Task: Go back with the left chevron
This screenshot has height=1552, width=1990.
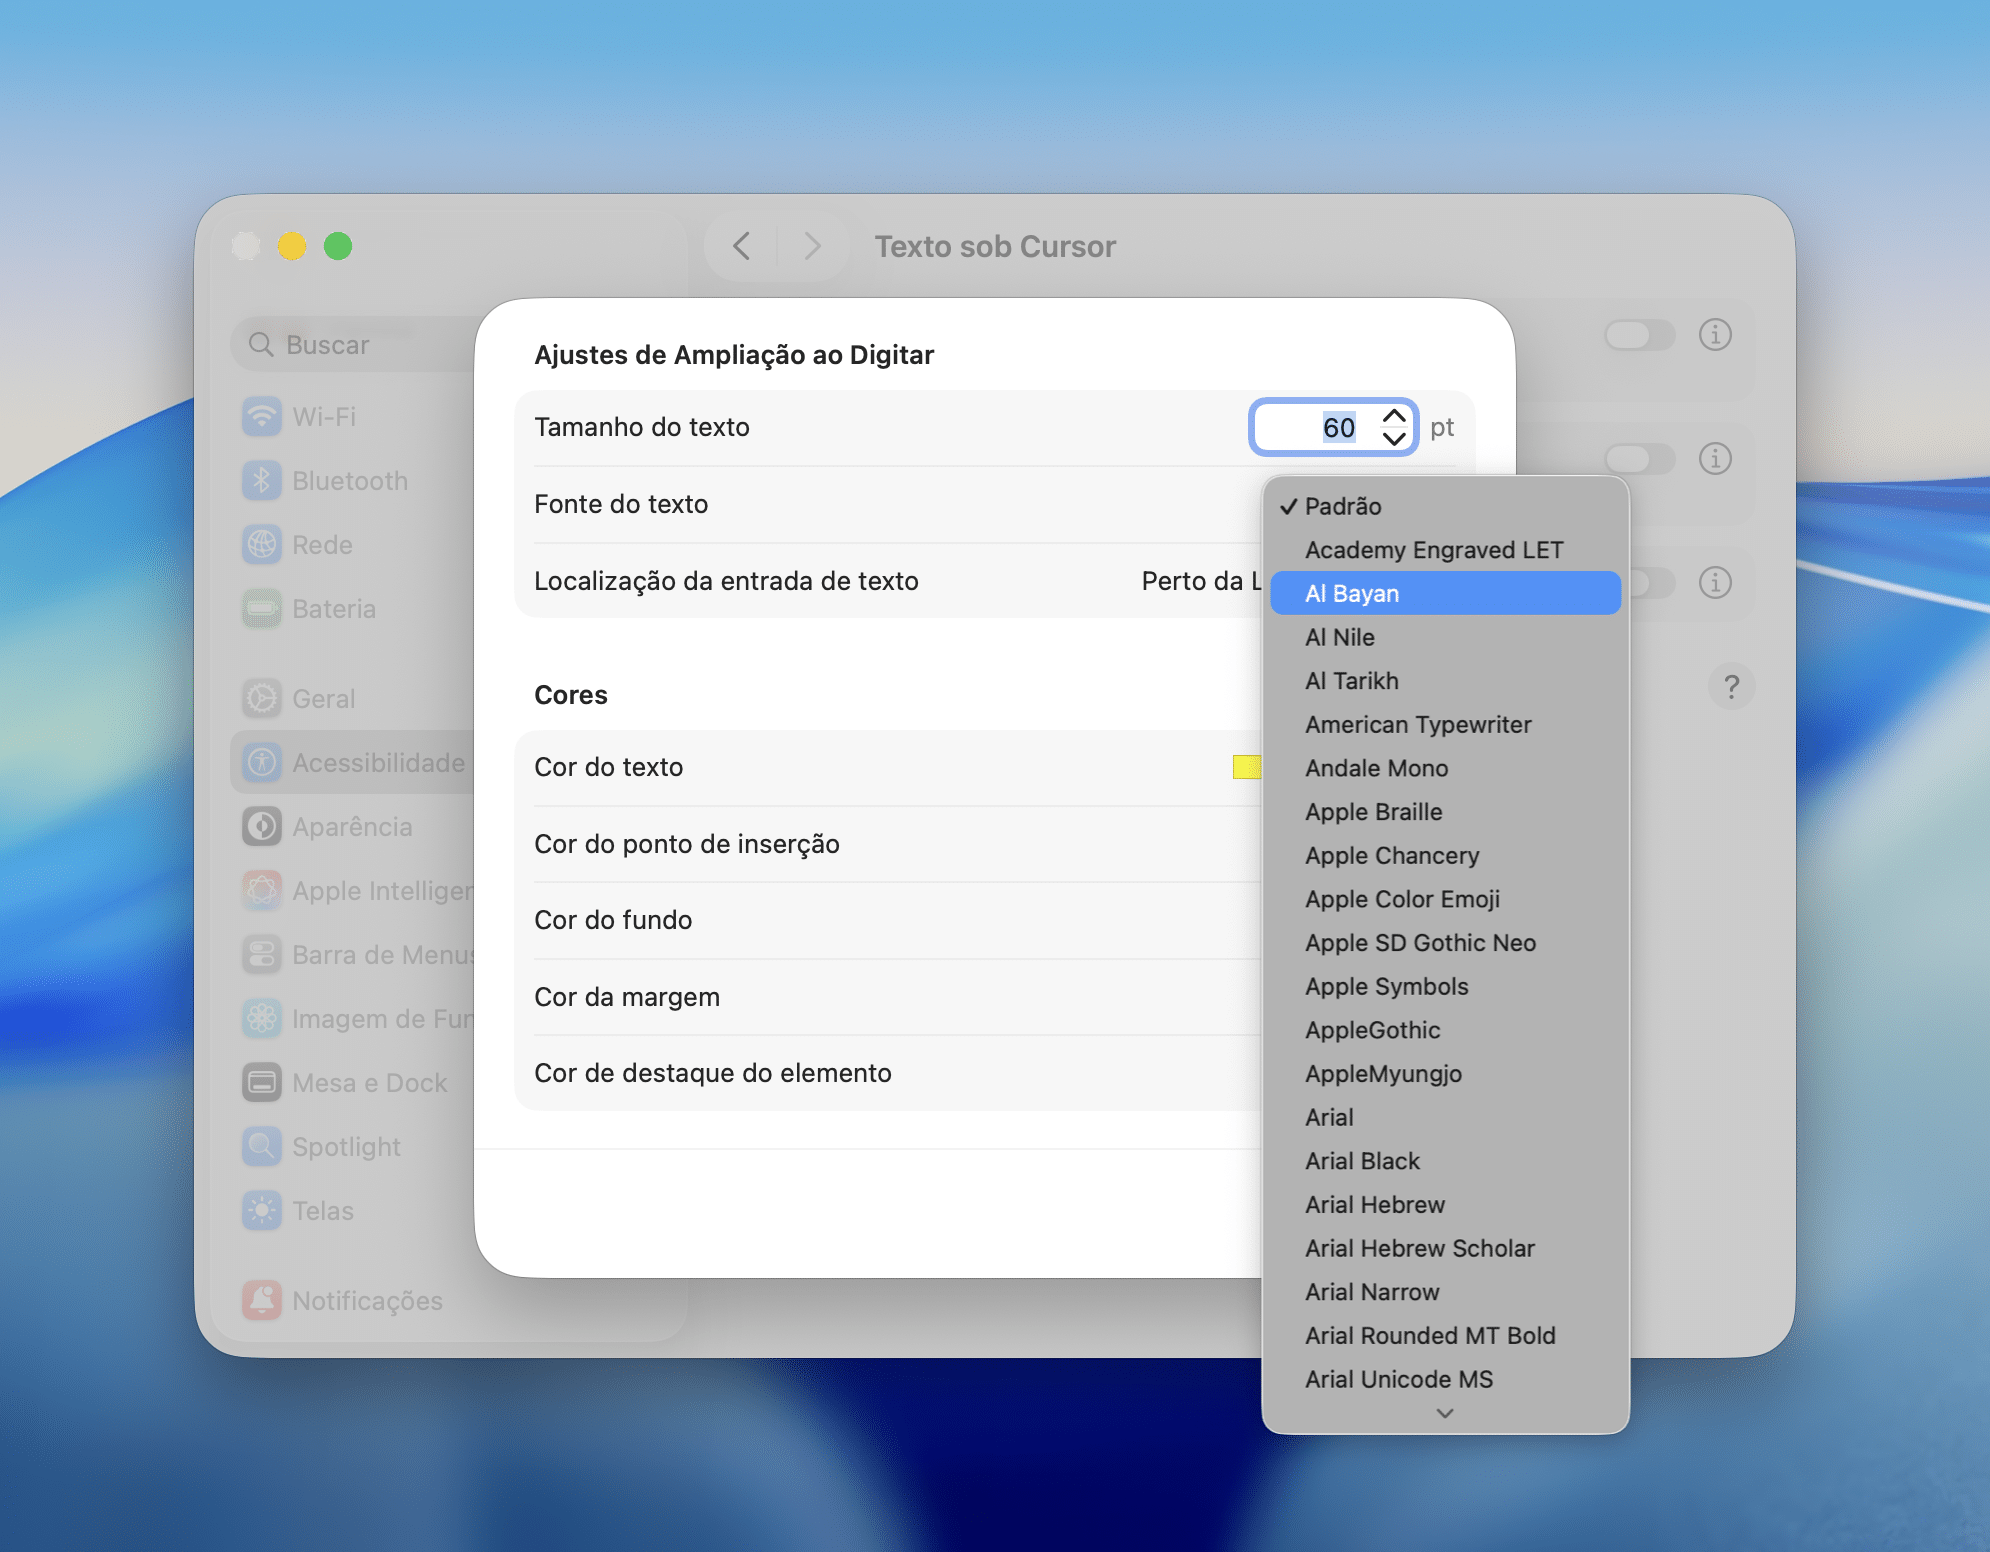Action: (x=741, y=246)
